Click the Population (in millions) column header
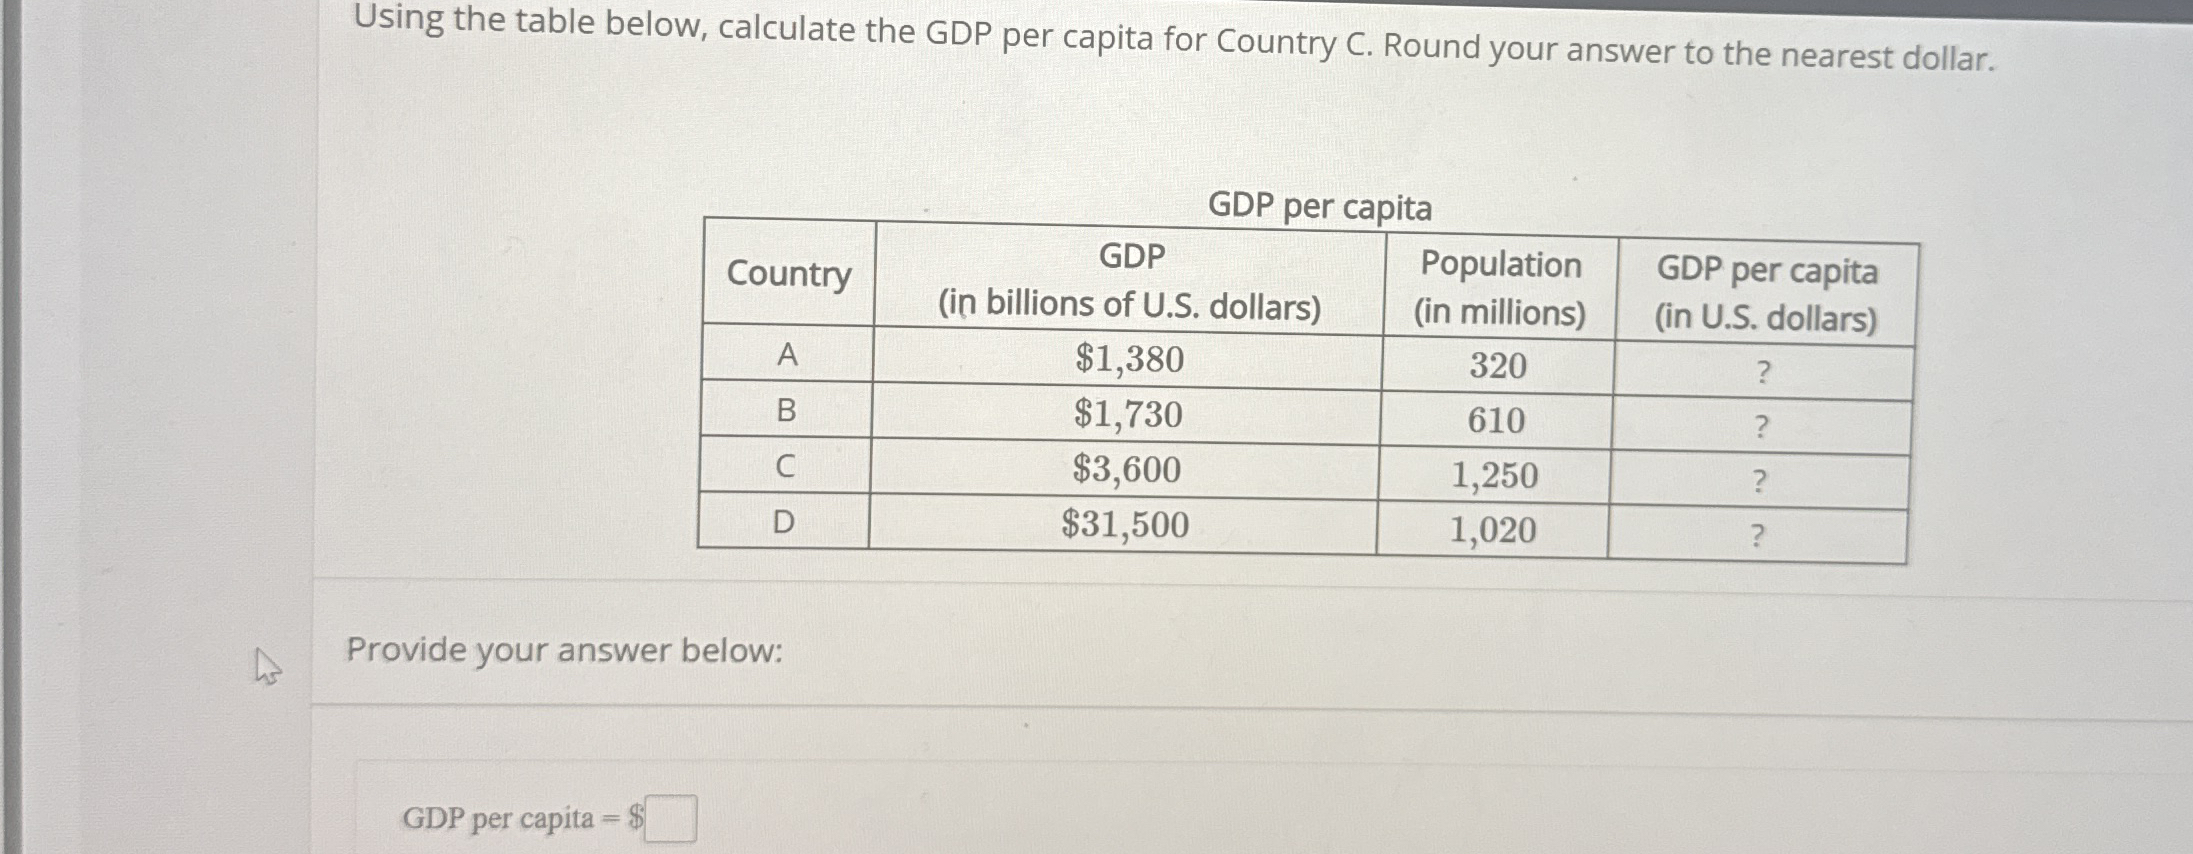This screenshot has width=2193, height=854. (1499, 288)
